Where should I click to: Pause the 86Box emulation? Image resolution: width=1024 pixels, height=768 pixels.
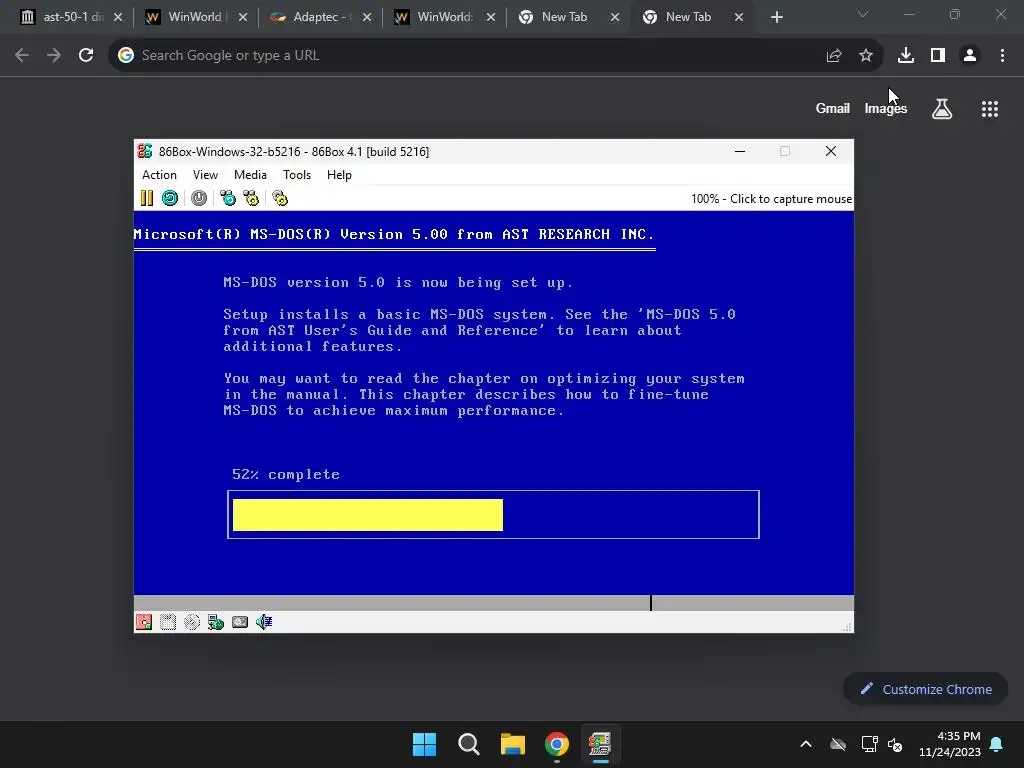[x=147, y=198]
